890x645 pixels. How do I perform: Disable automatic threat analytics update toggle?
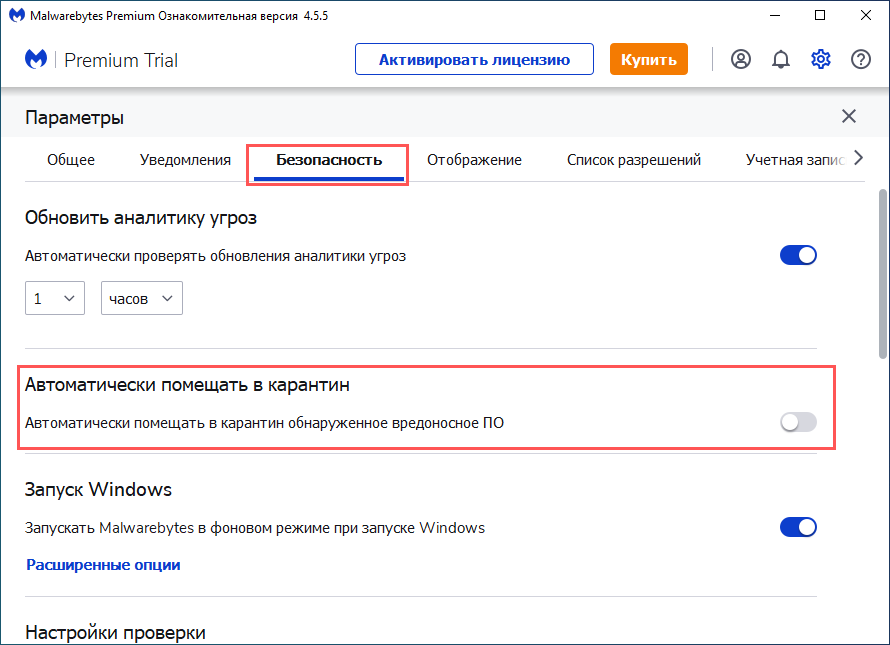pos(798,256)
